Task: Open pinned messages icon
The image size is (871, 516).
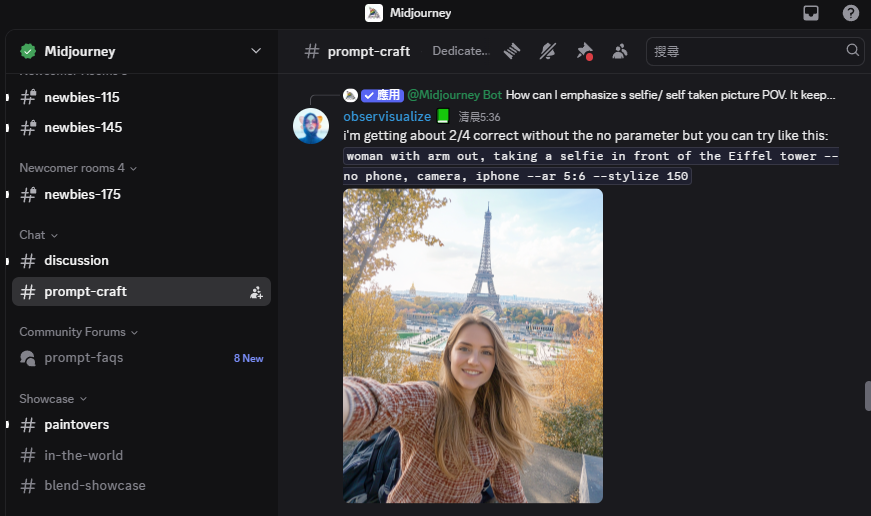Action: tap(584, 51)
